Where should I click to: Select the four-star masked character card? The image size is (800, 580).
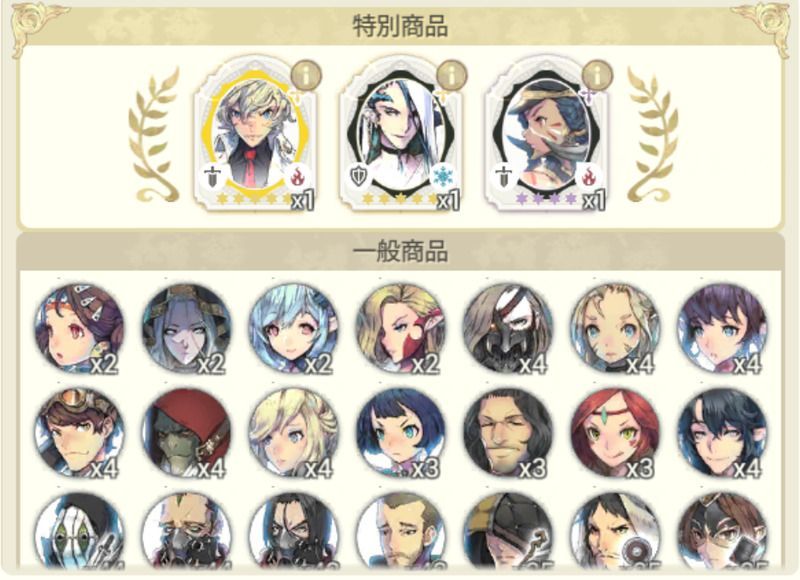pyautogui.click(x=546, y=134)
